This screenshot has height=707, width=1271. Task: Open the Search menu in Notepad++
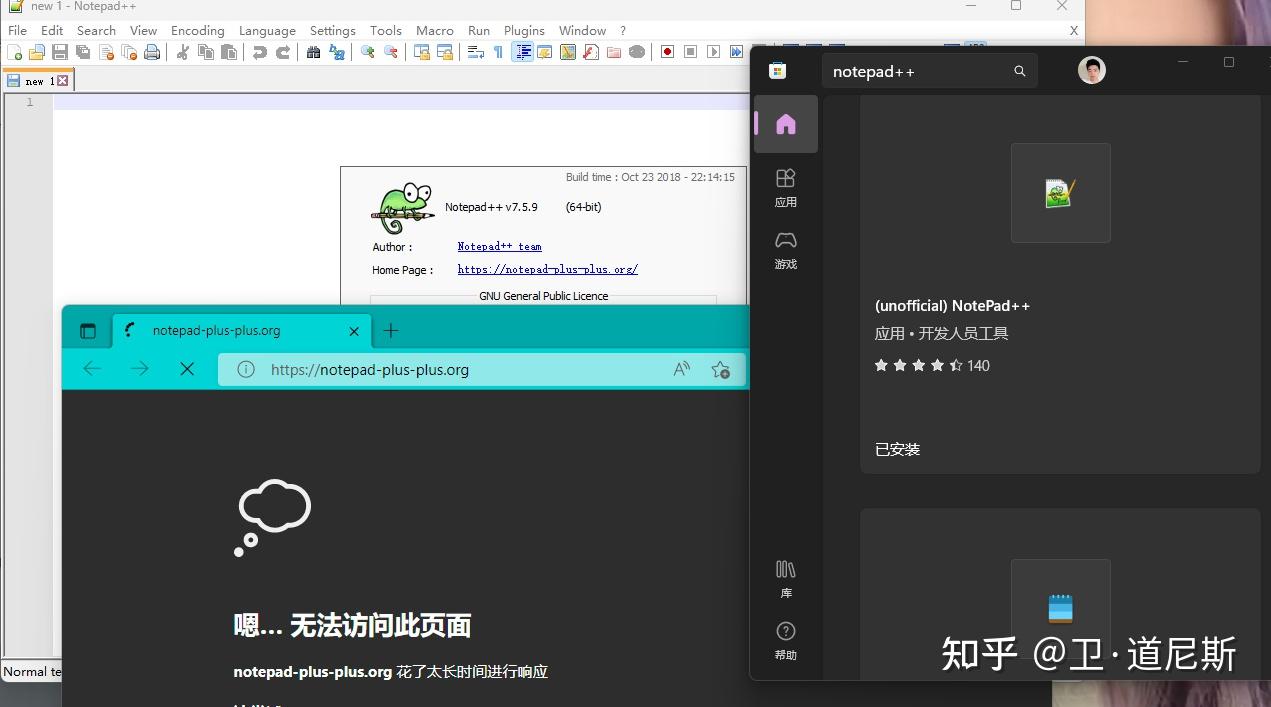coord(97,30)
